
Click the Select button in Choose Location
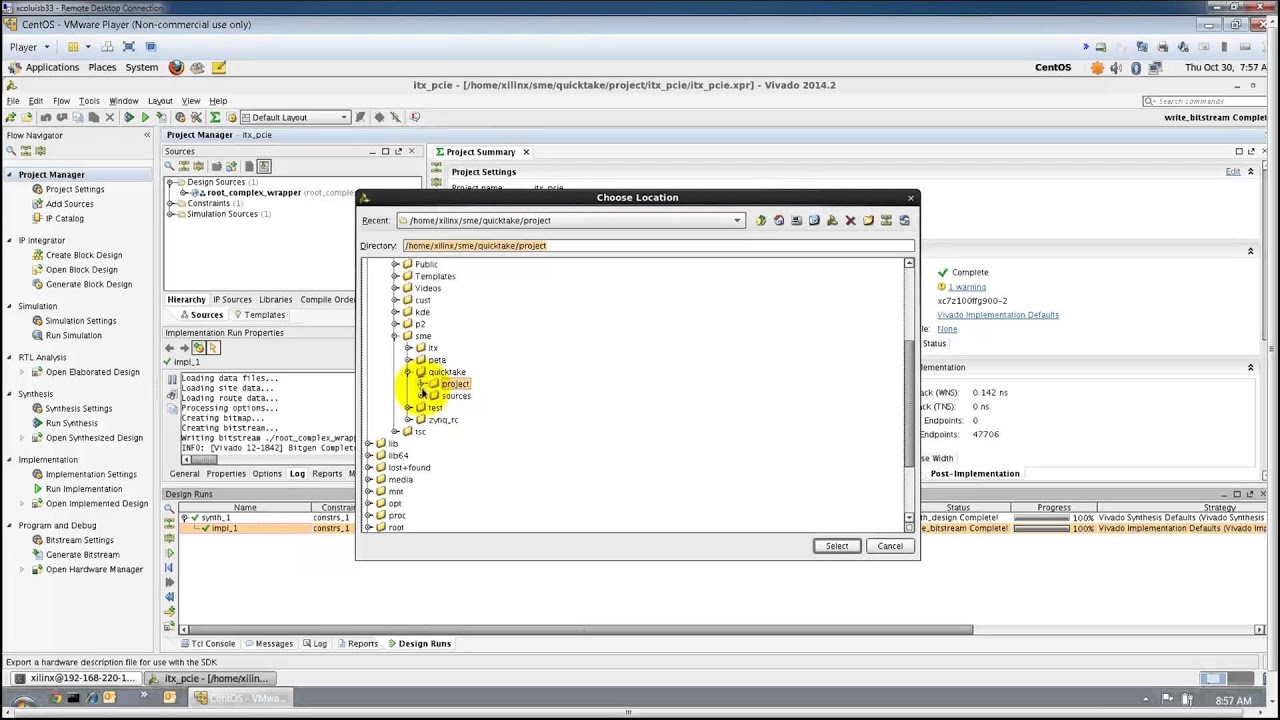837,546
